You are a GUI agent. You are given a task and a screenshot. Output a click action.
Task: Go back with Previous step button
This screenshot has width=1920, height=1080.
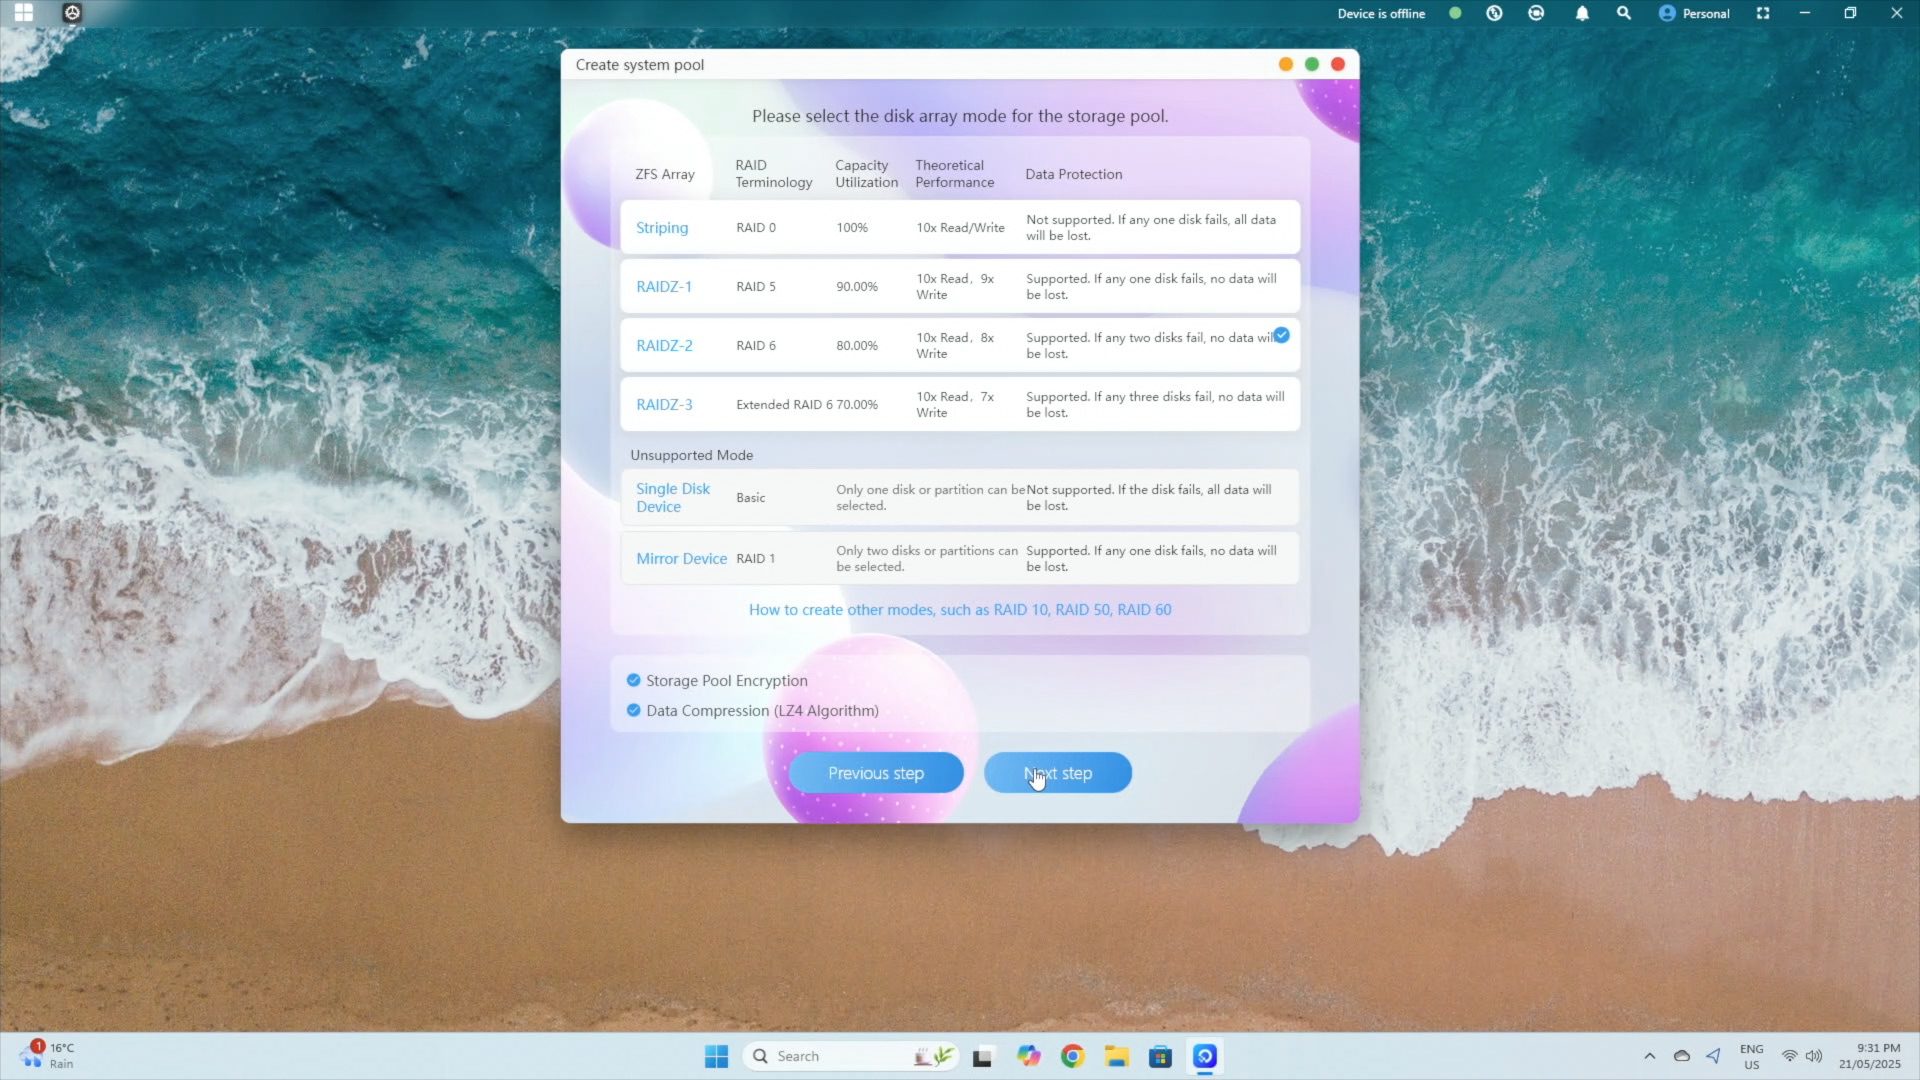876,773
